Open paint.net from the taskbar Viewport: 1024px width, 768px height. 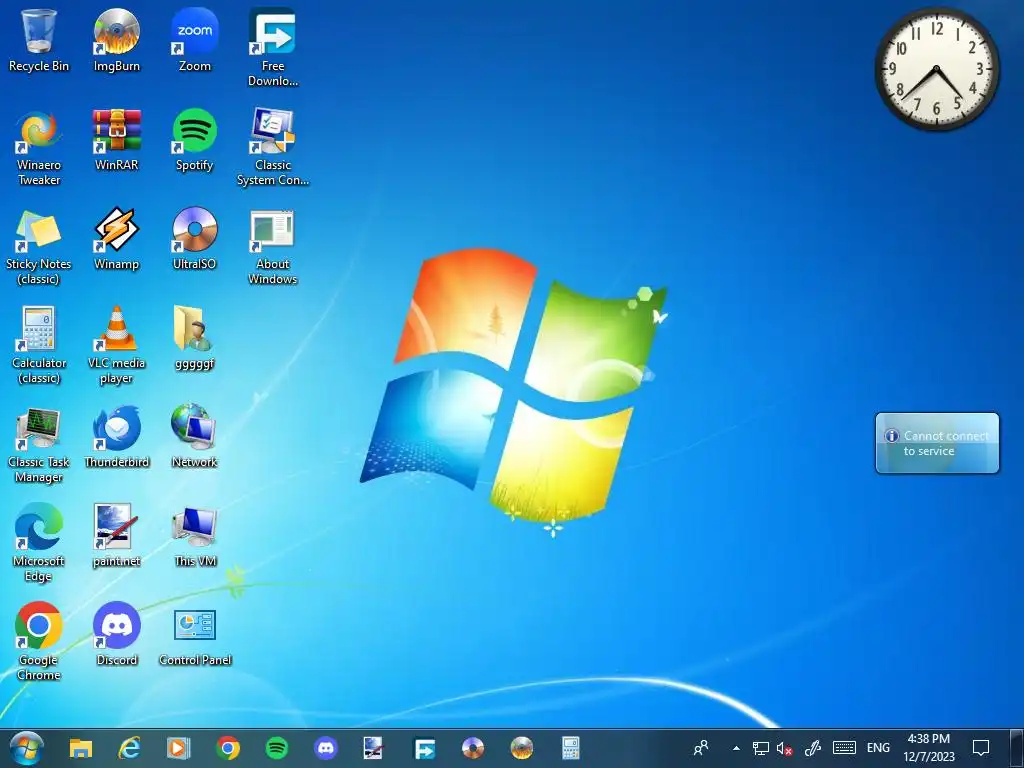click(375, 748)
